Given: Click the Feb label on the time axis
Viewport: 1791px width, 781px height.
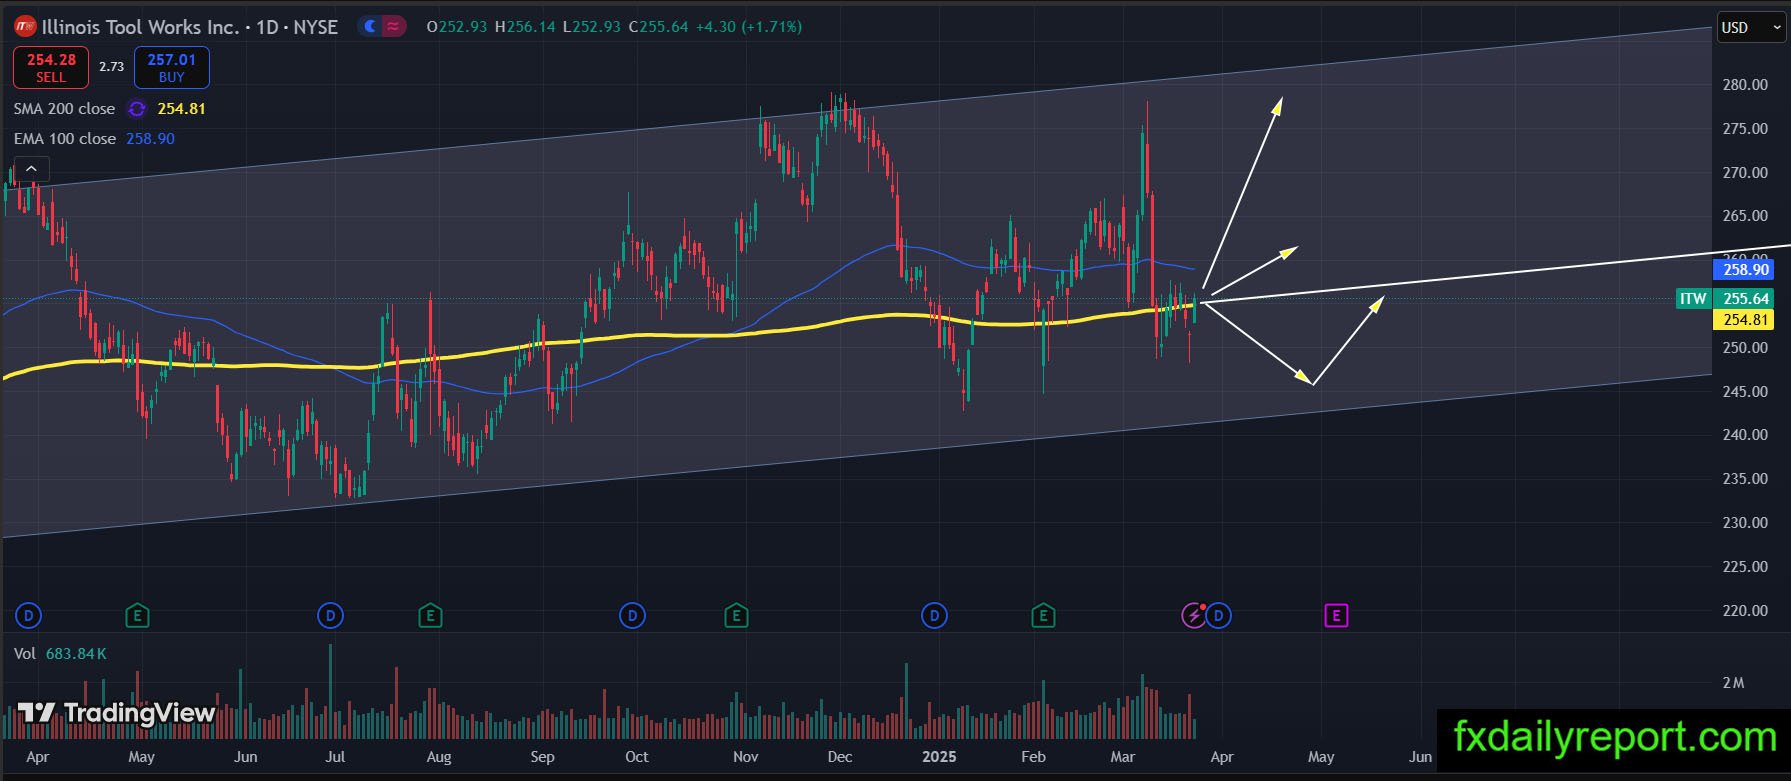Looking at the screenshot, I should (1033, 757).
